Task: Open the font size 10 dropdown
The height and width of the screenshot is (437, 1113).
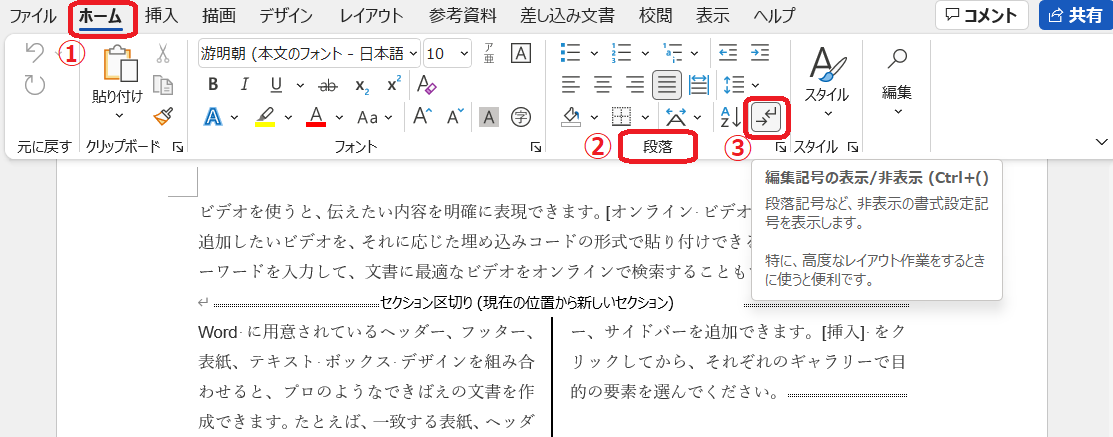Action: point(448,53)
